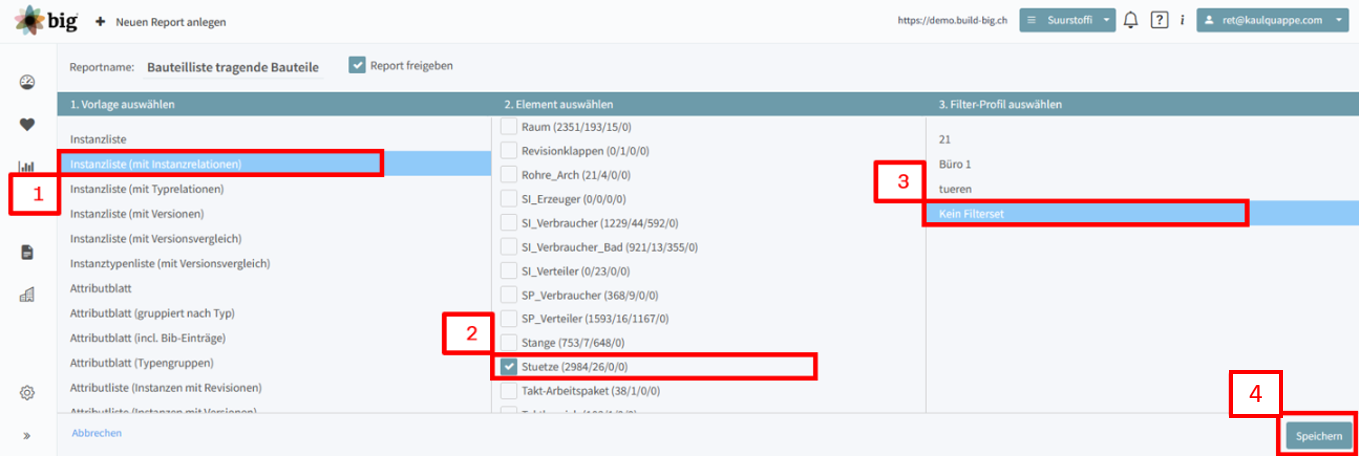Toggle SP_Verteiler checkbox
The height and width of the screenshot is (456, 1359).
[509, 319]
